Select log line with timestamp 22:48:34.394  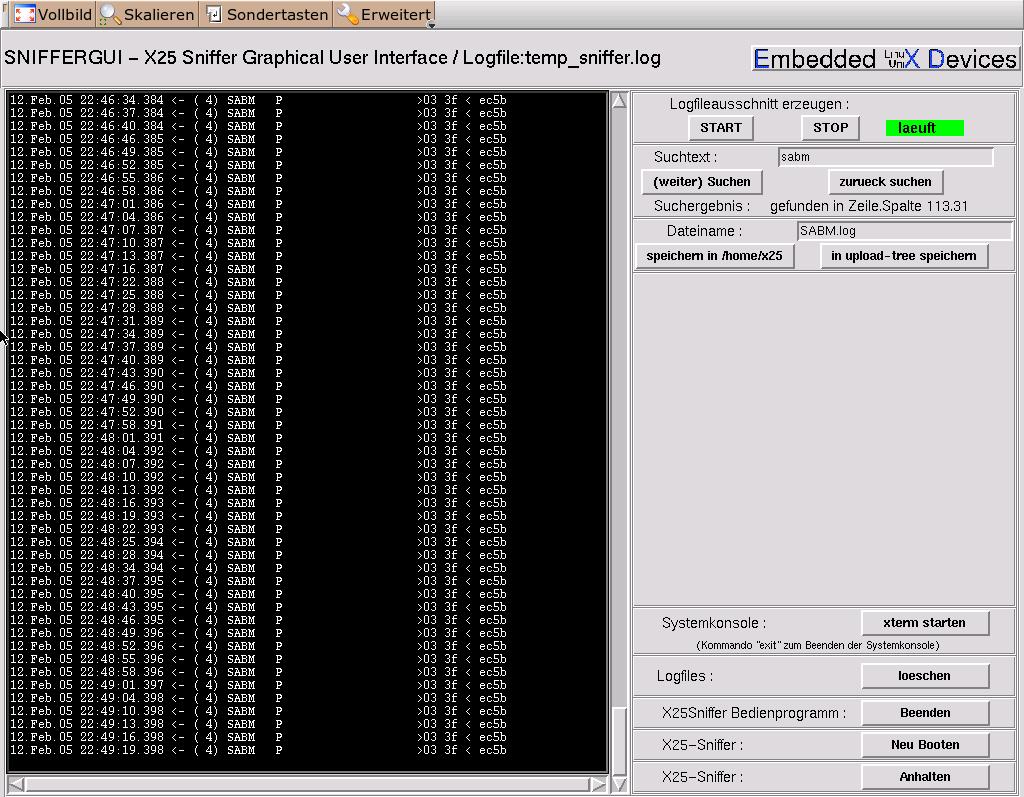[258, 568]
